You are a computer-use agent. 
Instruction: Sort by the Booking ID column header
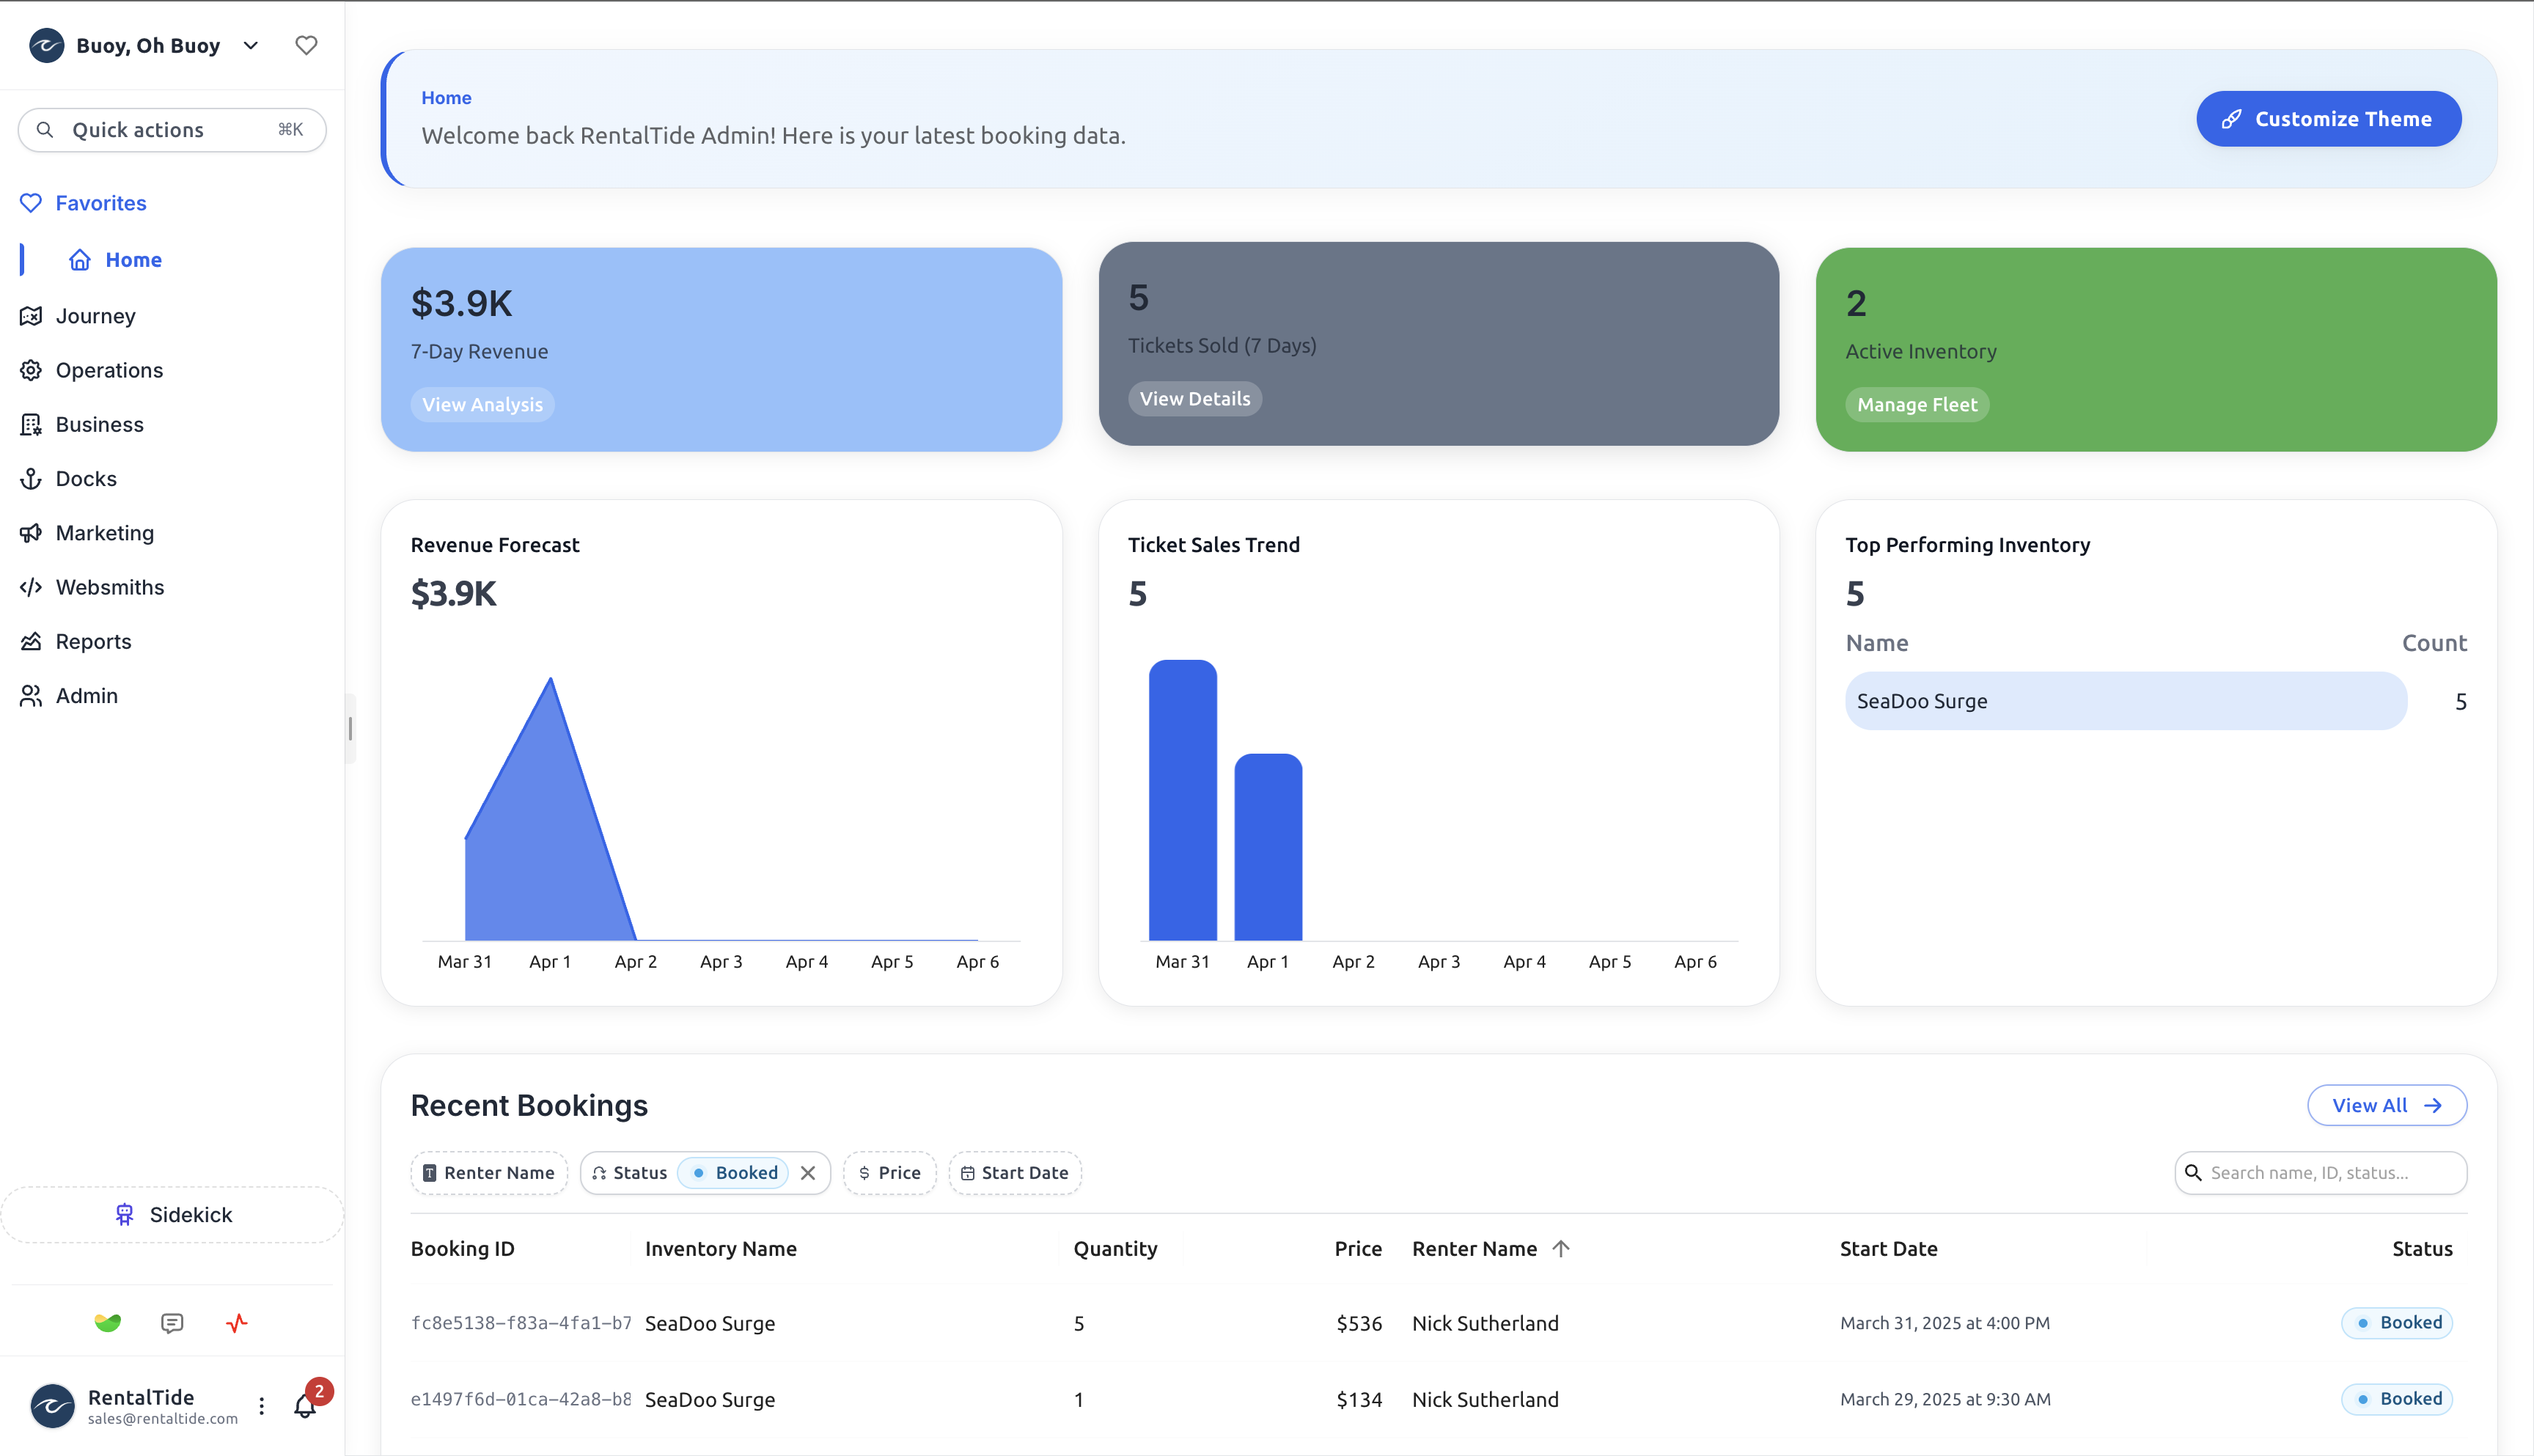click(x=462, y=1249)
